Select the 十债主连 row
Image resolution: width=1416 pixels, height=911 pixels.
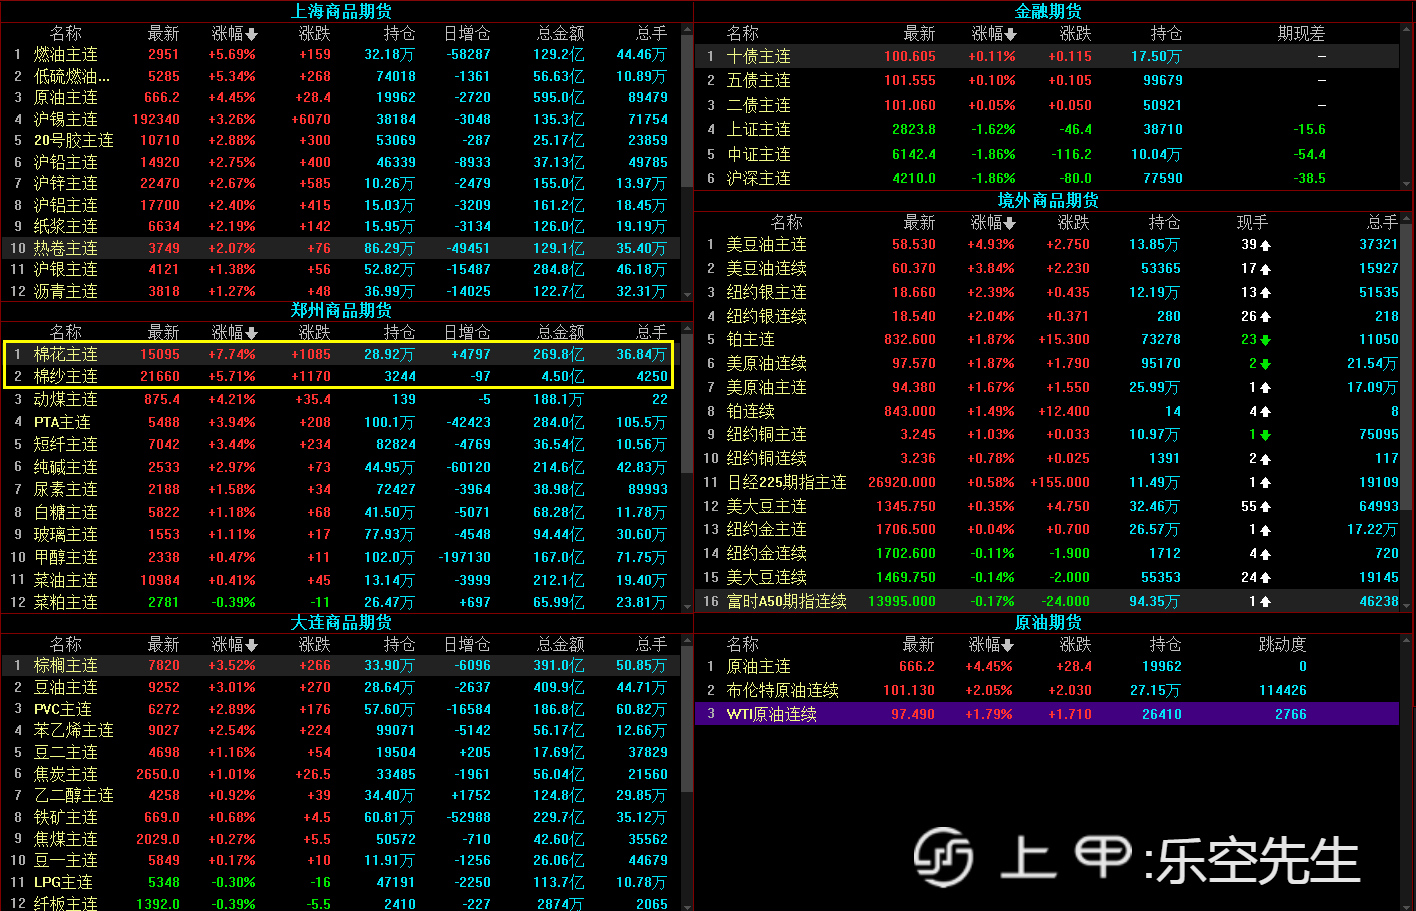pos(1047,56)
